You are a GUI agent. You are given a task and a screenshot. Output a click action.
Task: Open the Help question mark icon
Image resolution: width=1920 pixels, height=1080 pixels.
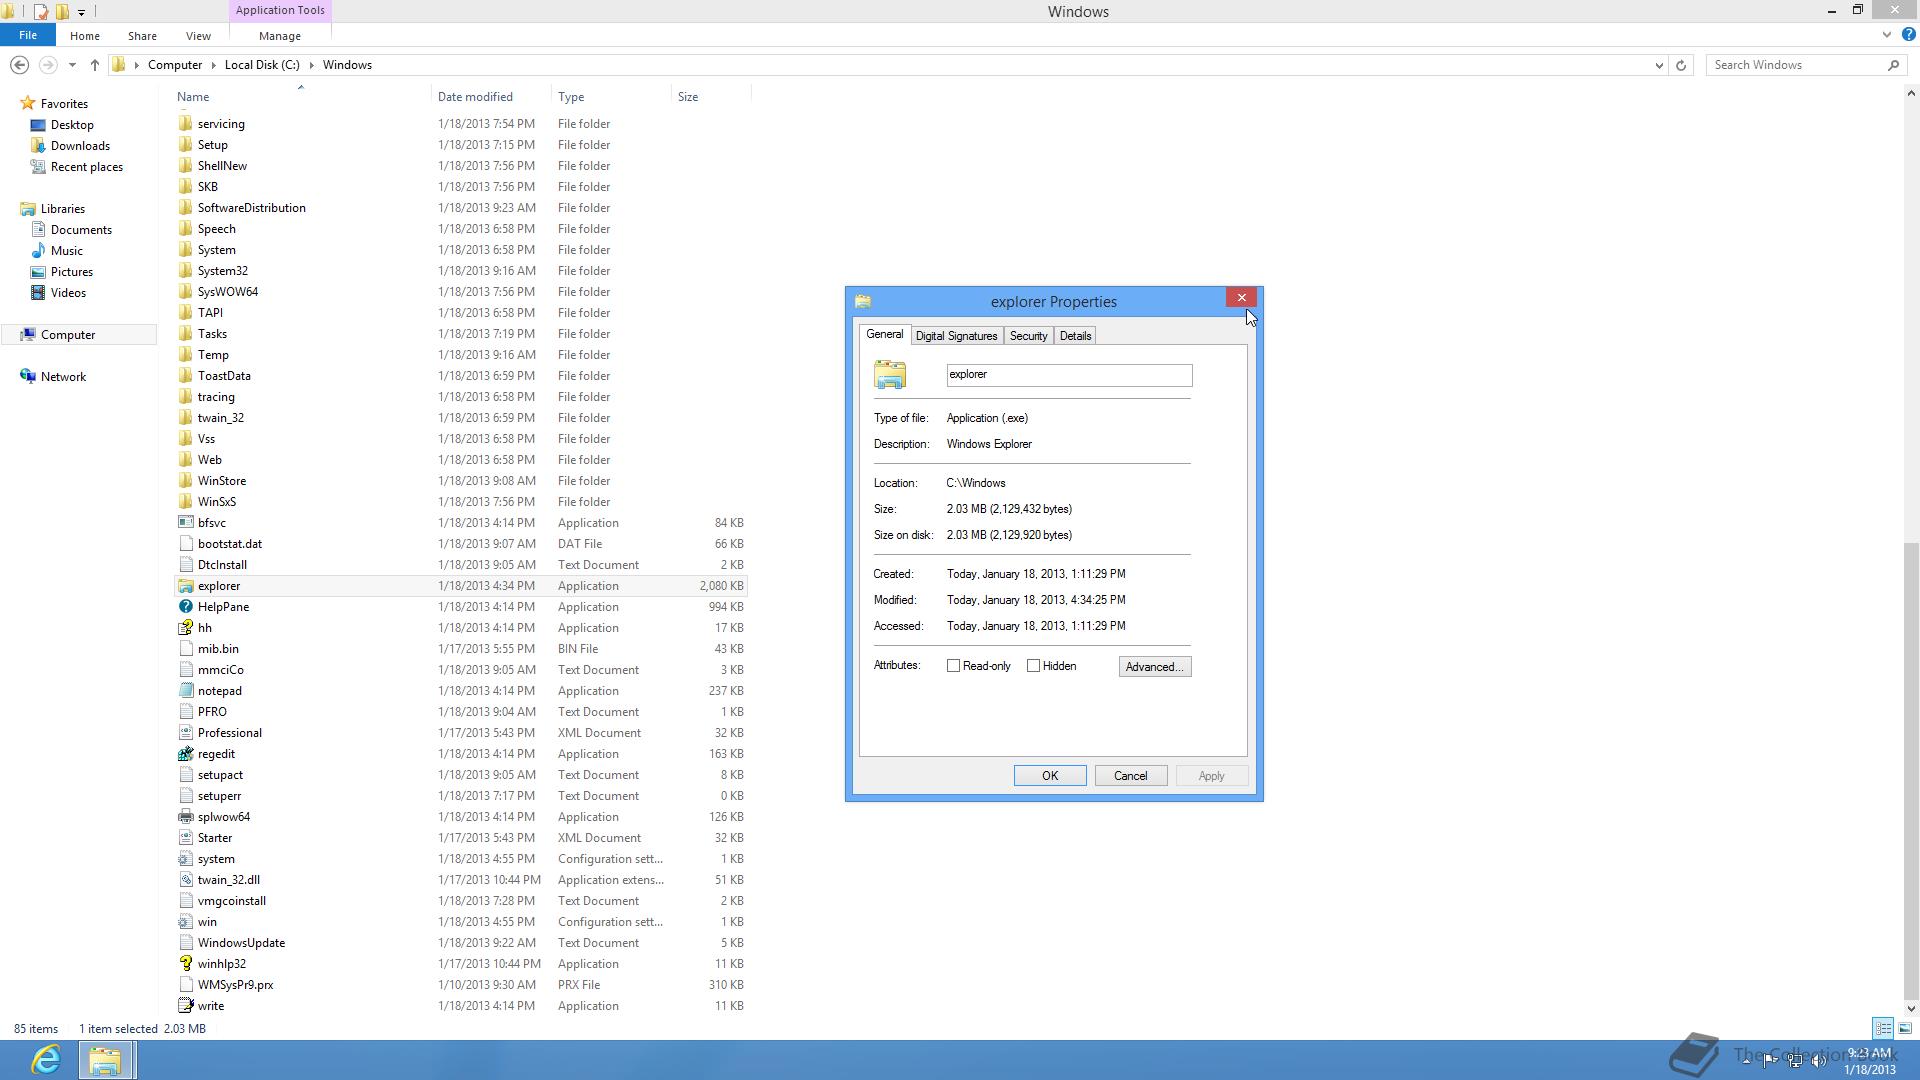coord(1908,35)
